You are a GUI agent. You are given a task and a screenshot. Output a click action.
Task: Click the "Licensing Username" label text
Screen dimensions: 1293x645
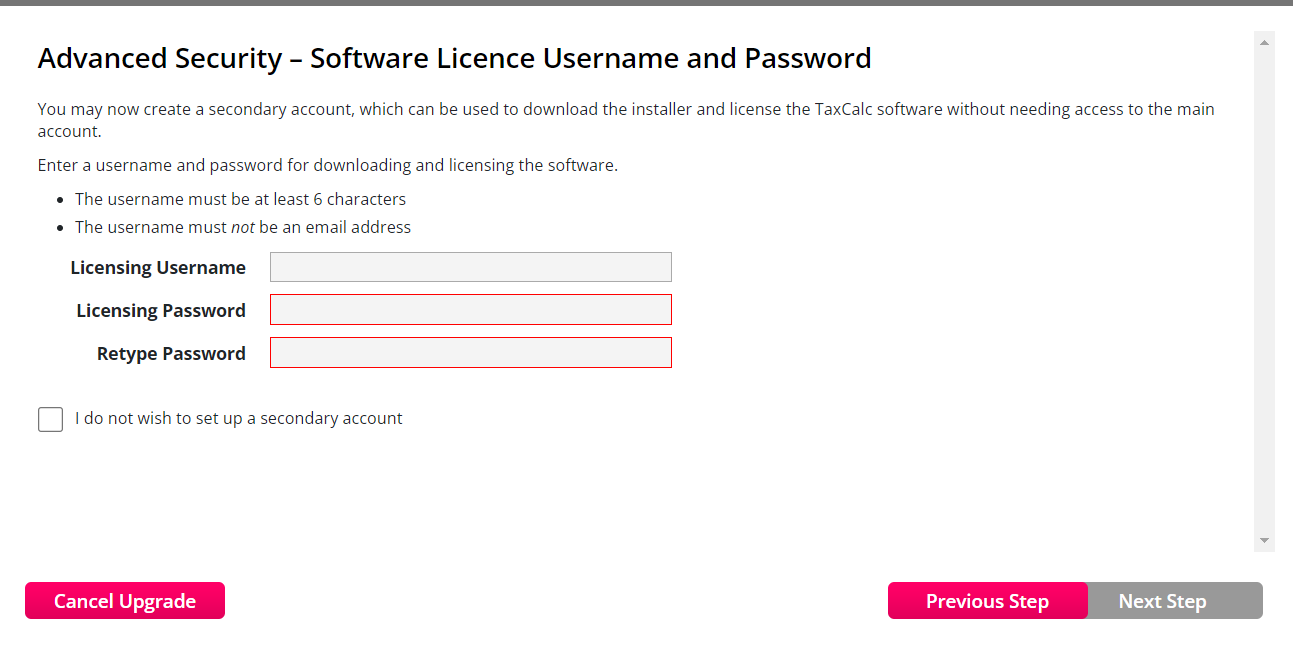click(x=158, y=268)
